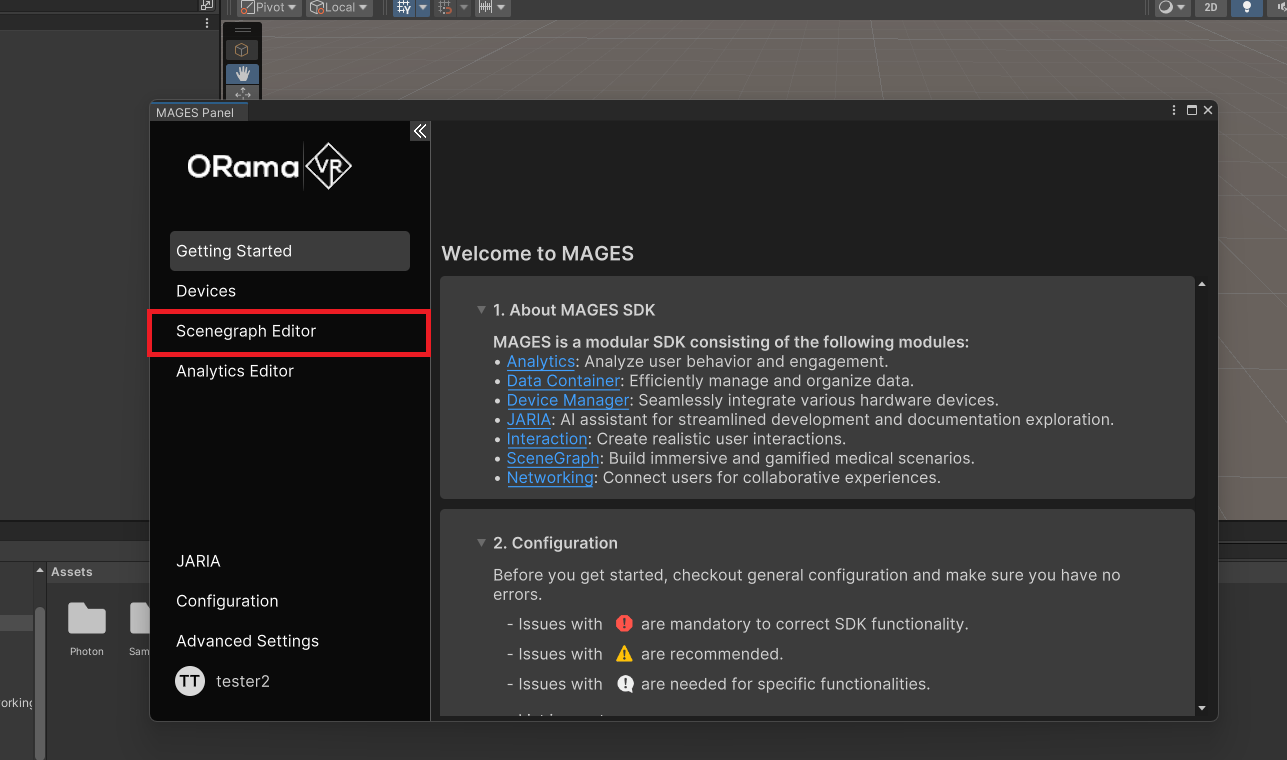Open JARIA in the sidebar
The image size is (1287, 760).
290,561
